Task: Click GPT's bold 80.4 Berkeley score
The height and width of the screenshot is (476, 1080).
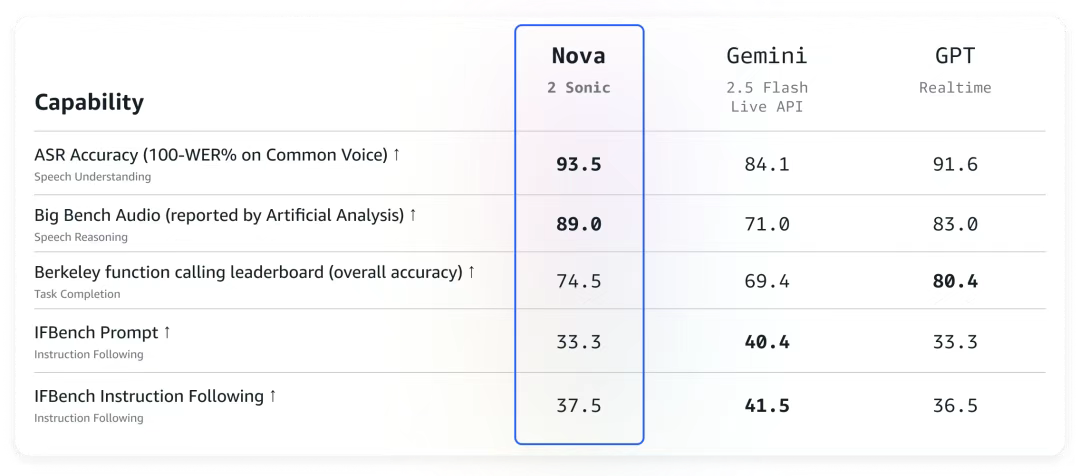Action: (955, 281)
